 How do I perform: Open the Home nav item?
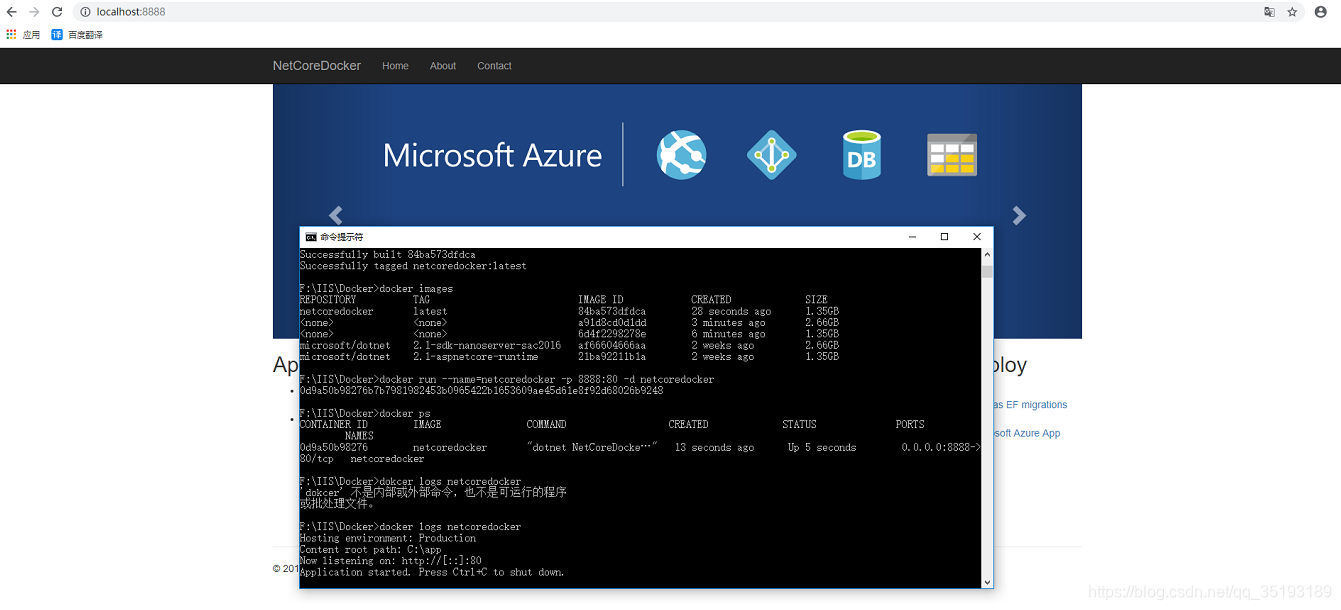[395, 66]
